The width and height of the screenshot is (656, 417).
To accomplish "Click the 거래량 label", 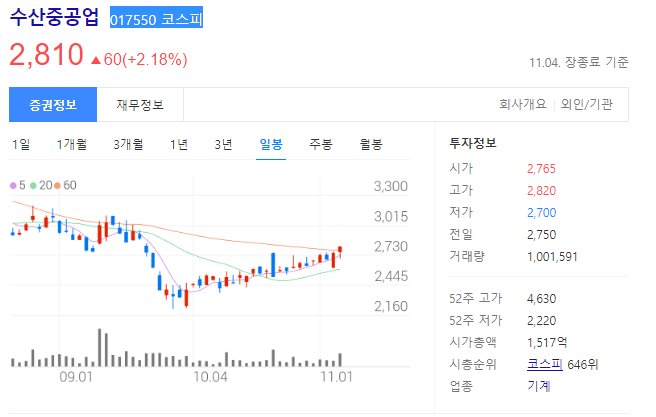I will click(x=466, y=256).
